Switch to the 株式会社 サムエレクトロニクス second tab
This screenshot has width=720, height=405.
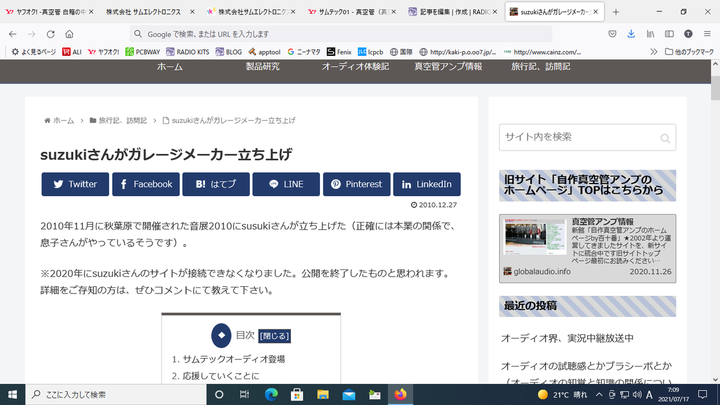pyautogui.click(x=143, y=12)
